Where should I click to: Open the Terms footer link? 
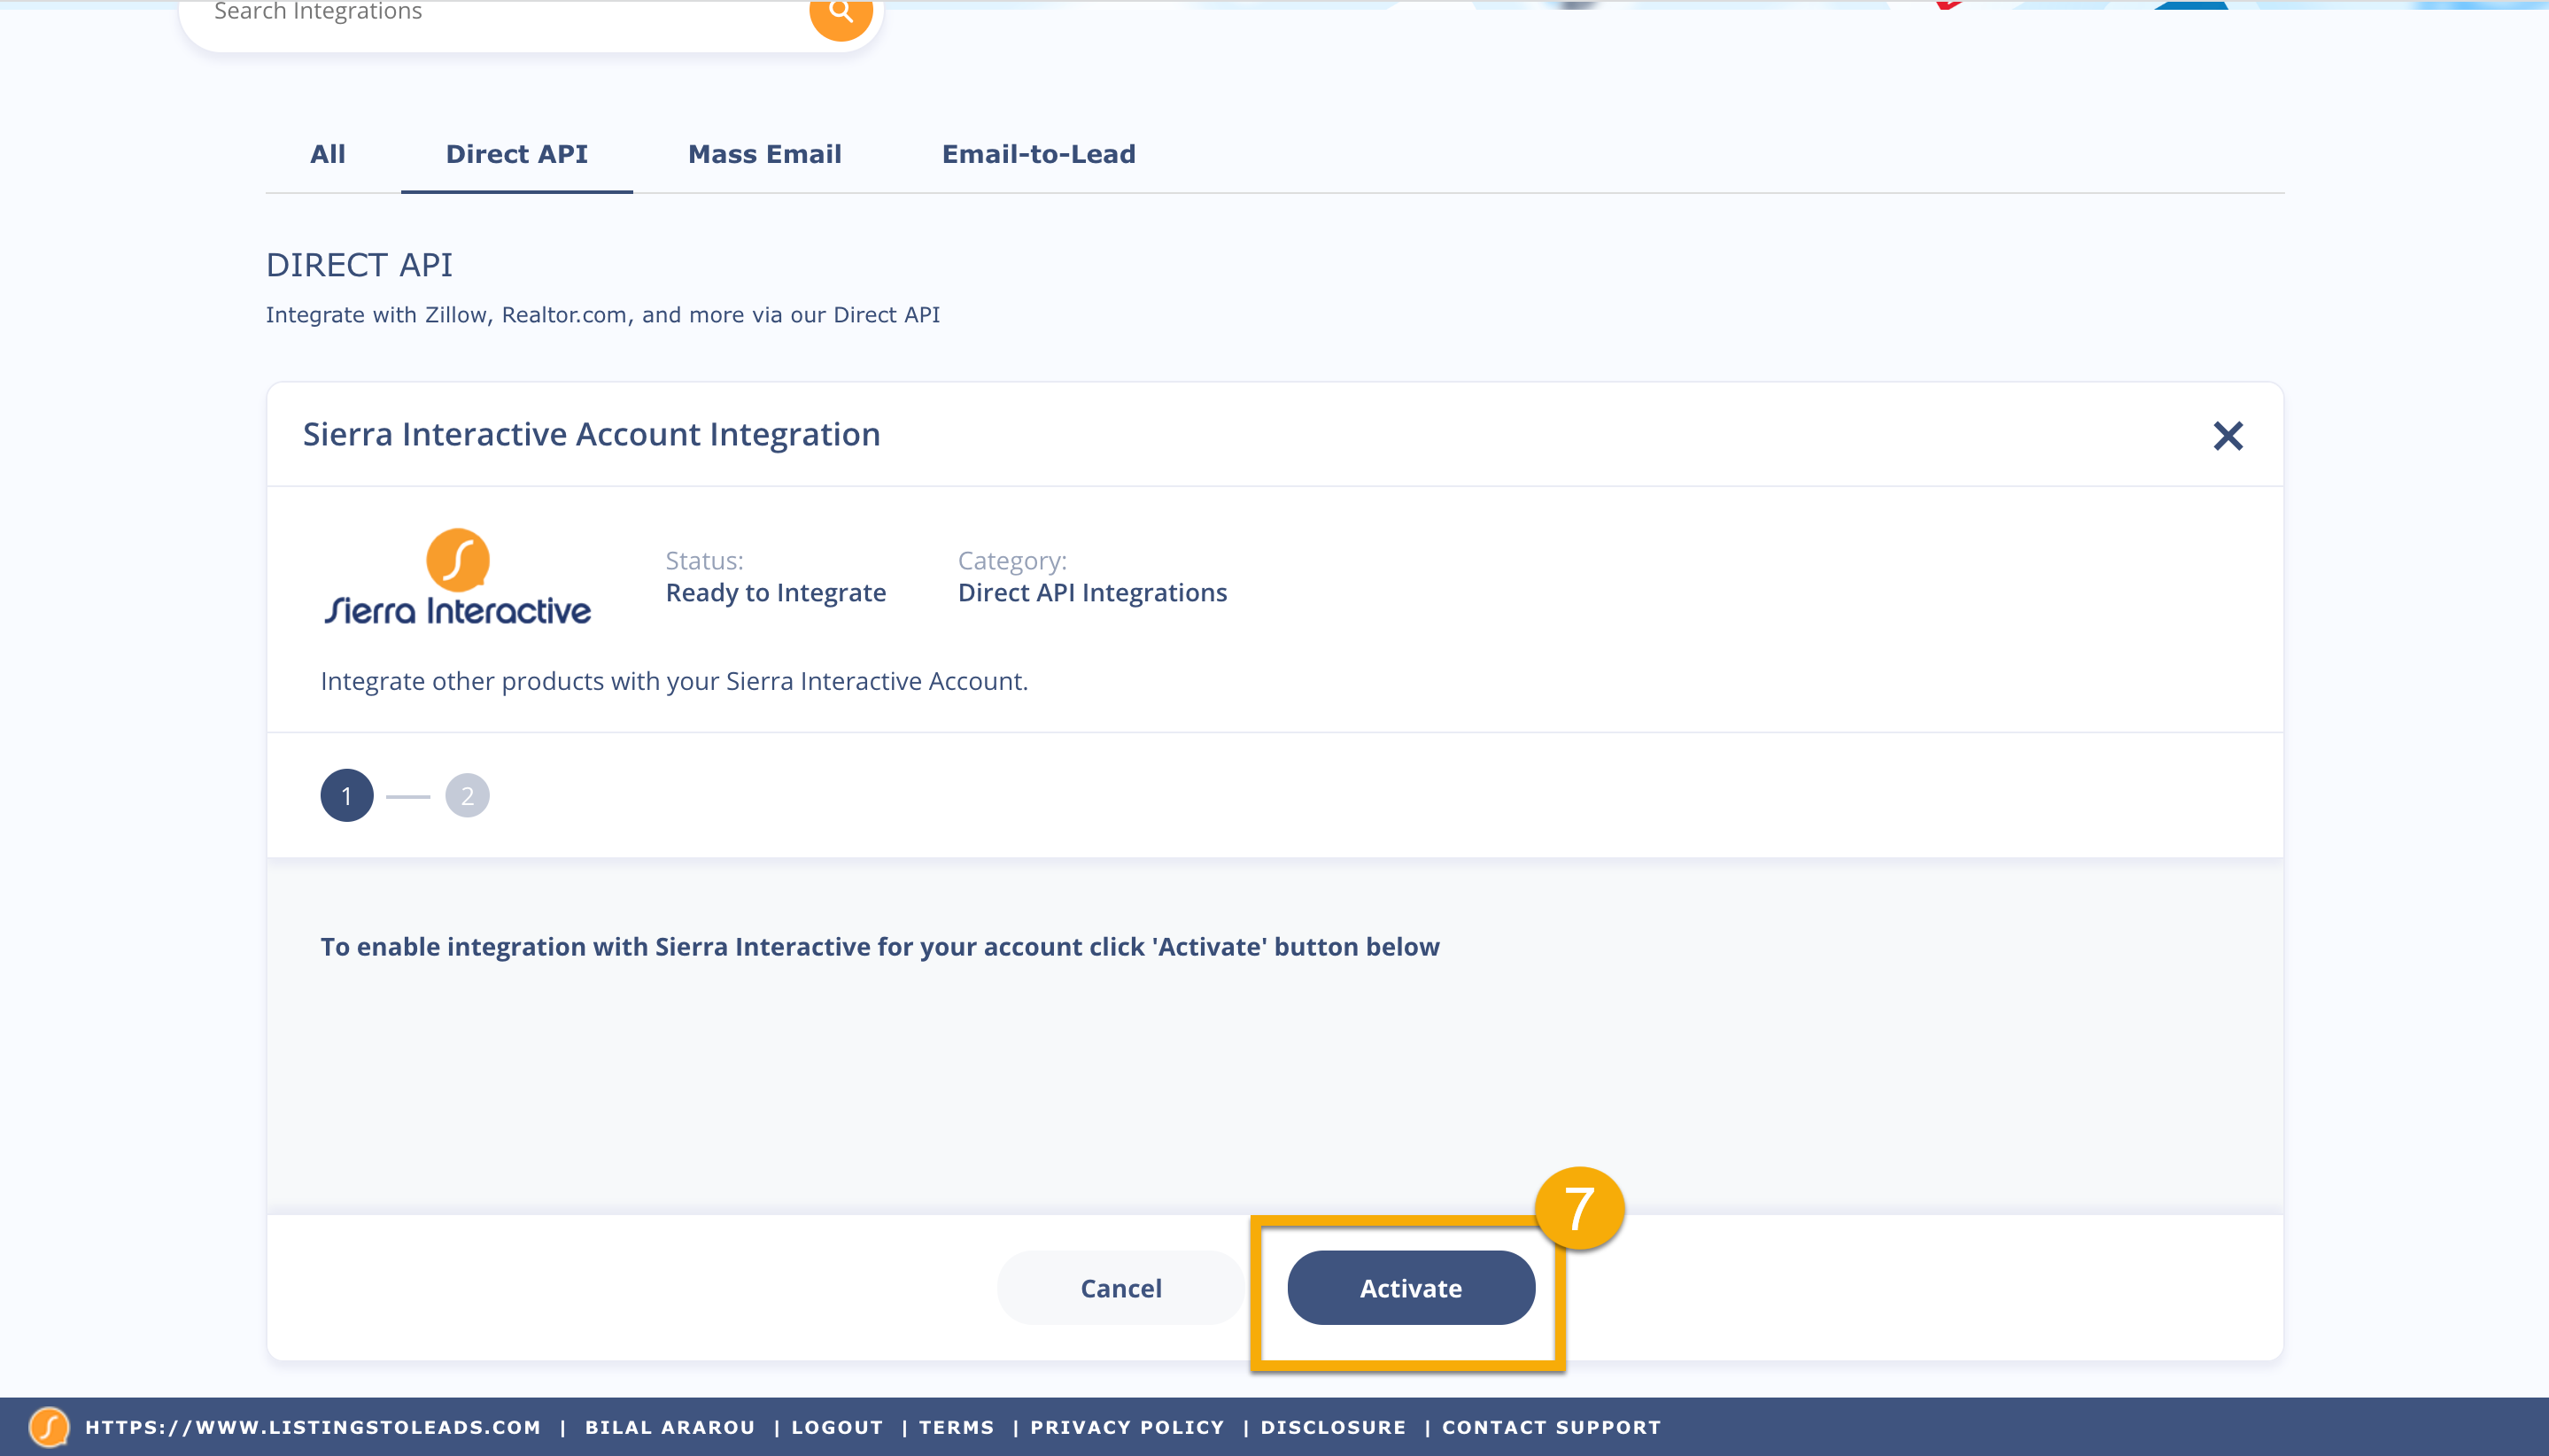(x=956, y=1427)
